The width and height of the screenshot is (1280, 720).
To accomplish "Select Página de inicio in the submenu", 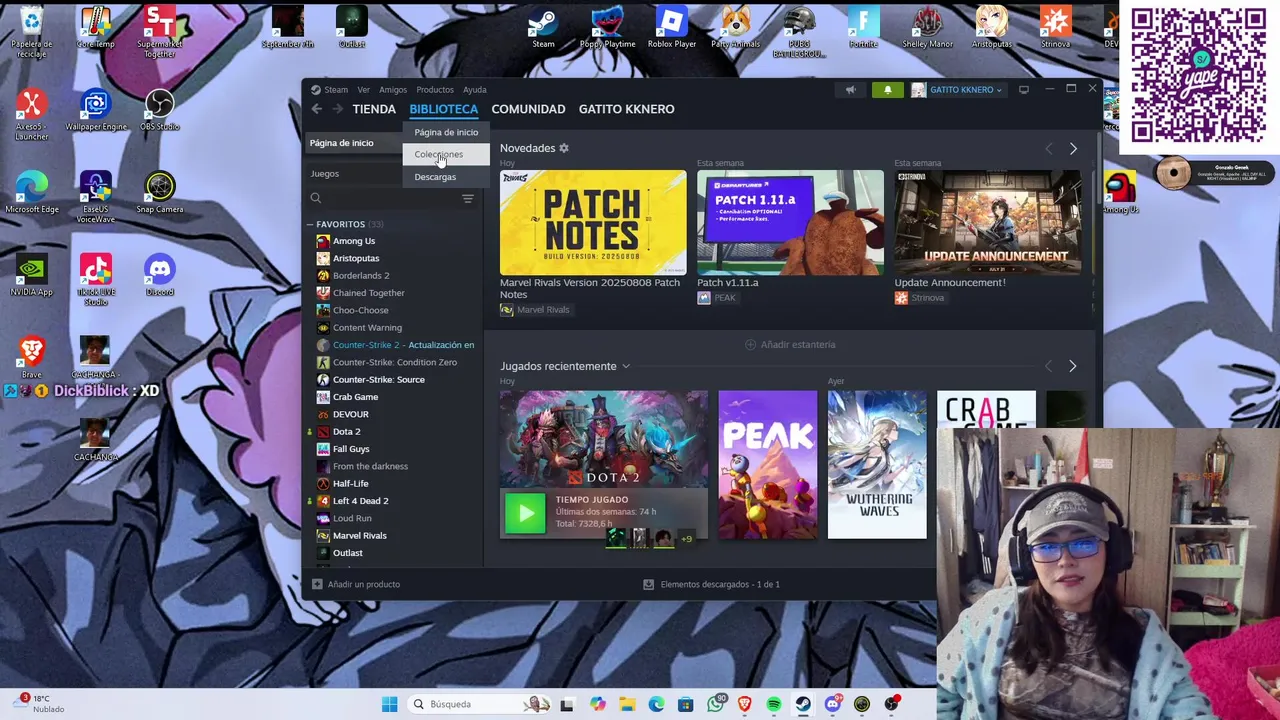I will point(446,132).
